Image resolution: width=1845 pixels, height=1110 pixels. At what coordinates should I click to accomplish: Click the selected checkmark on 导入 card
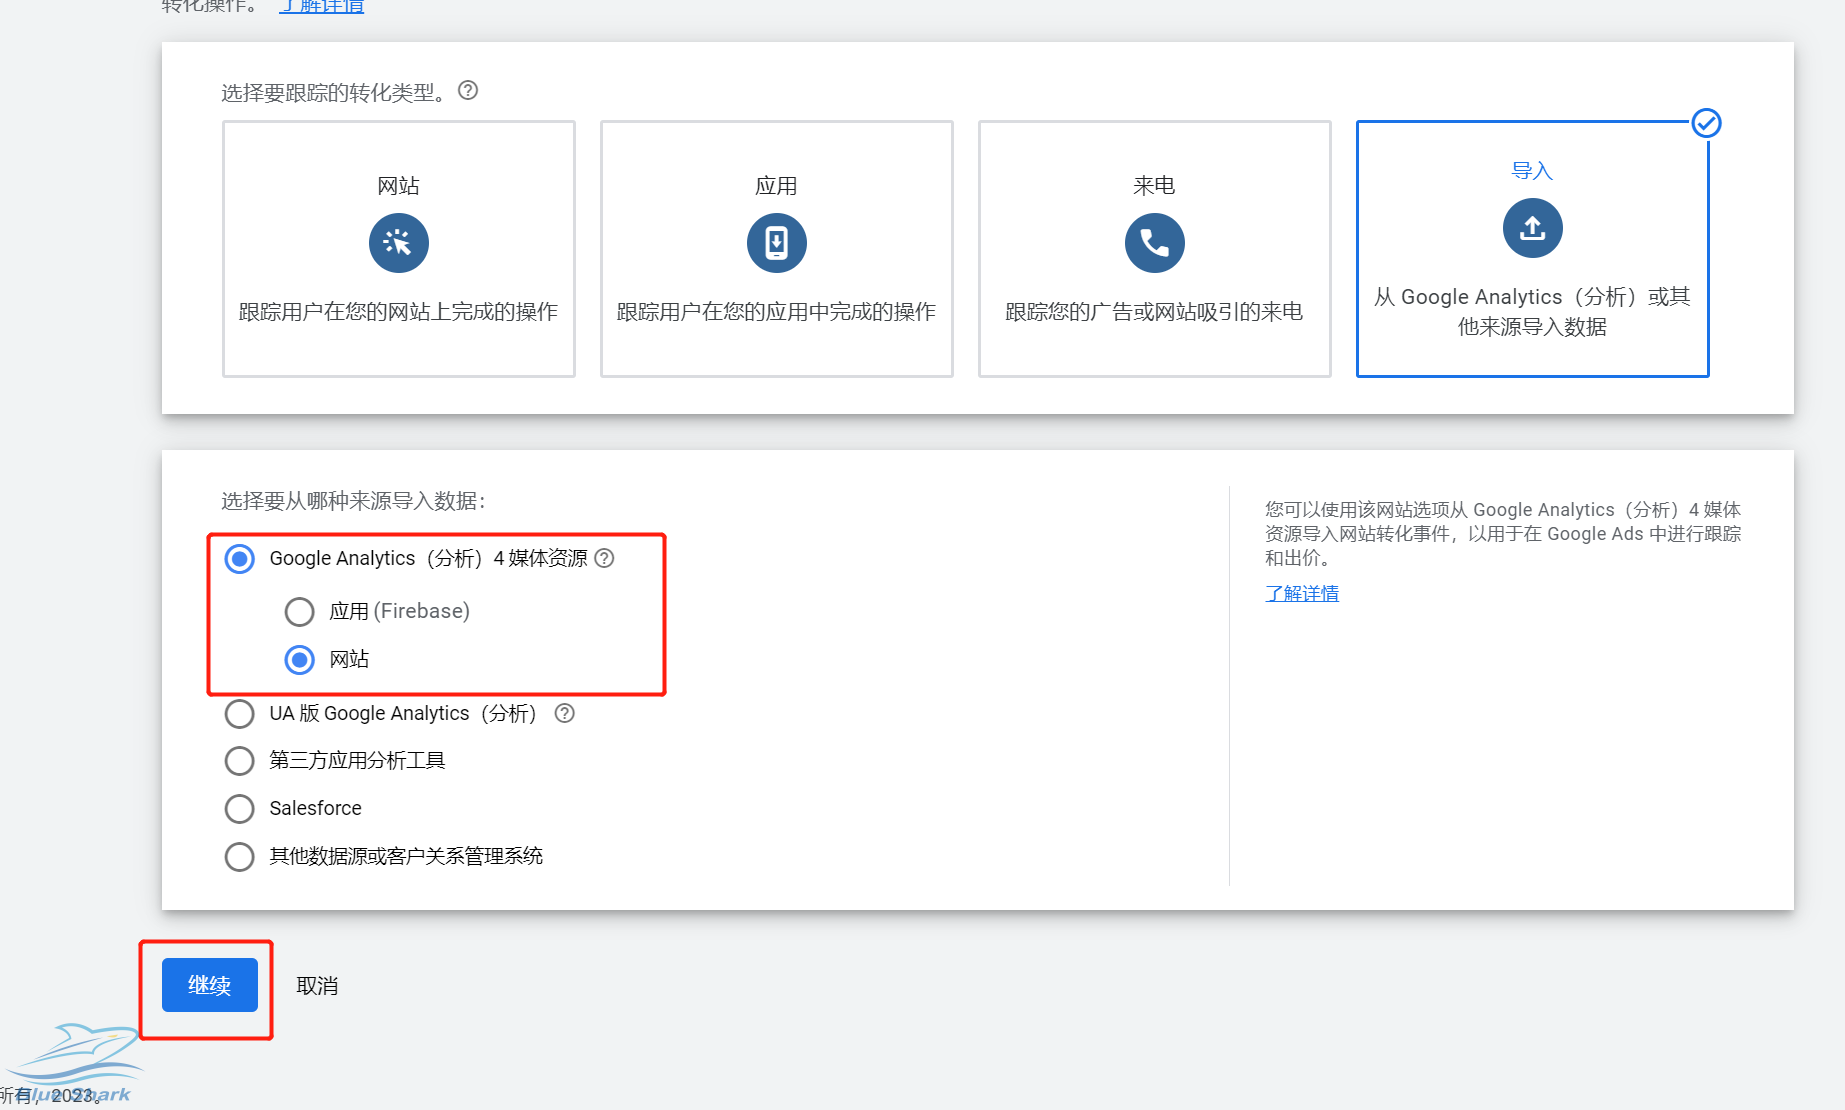pos(1706,123)
